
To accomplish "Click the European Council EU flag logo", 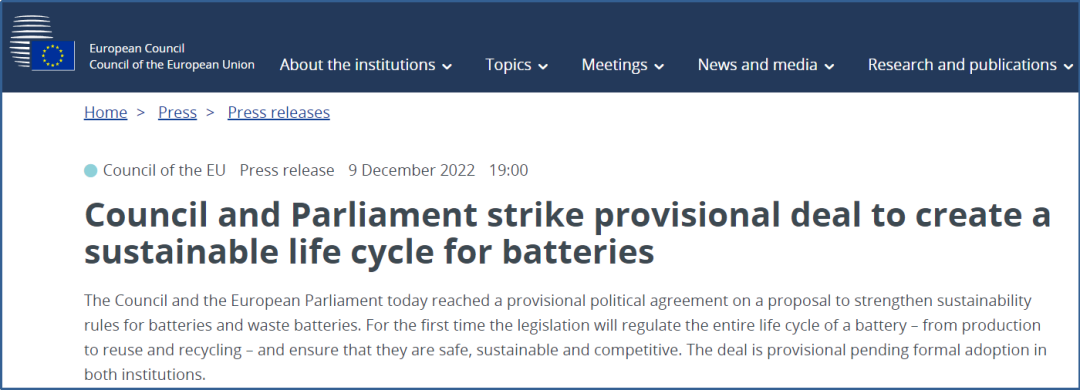I will tap(42, 43).
